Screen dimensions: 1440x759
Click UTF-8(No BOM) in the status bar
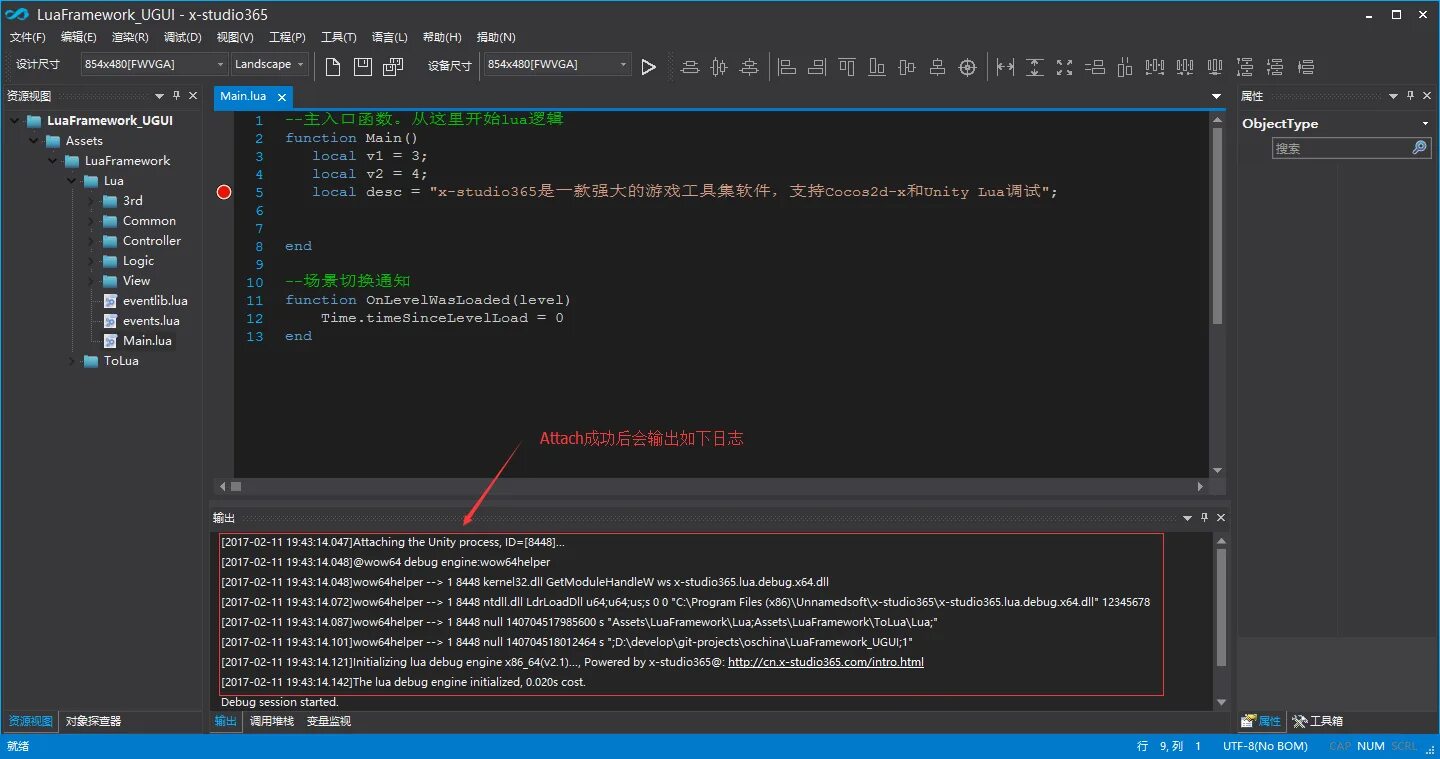(1264, 746)
